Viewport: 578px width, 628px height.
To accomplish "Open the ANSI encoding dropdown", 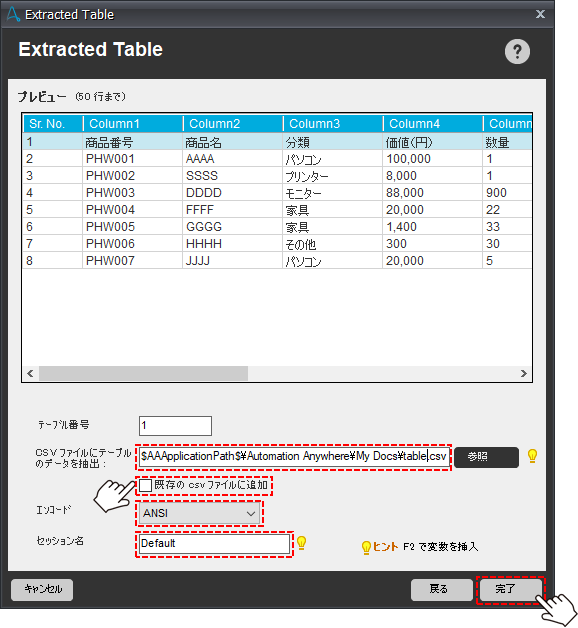I will 199,513.
